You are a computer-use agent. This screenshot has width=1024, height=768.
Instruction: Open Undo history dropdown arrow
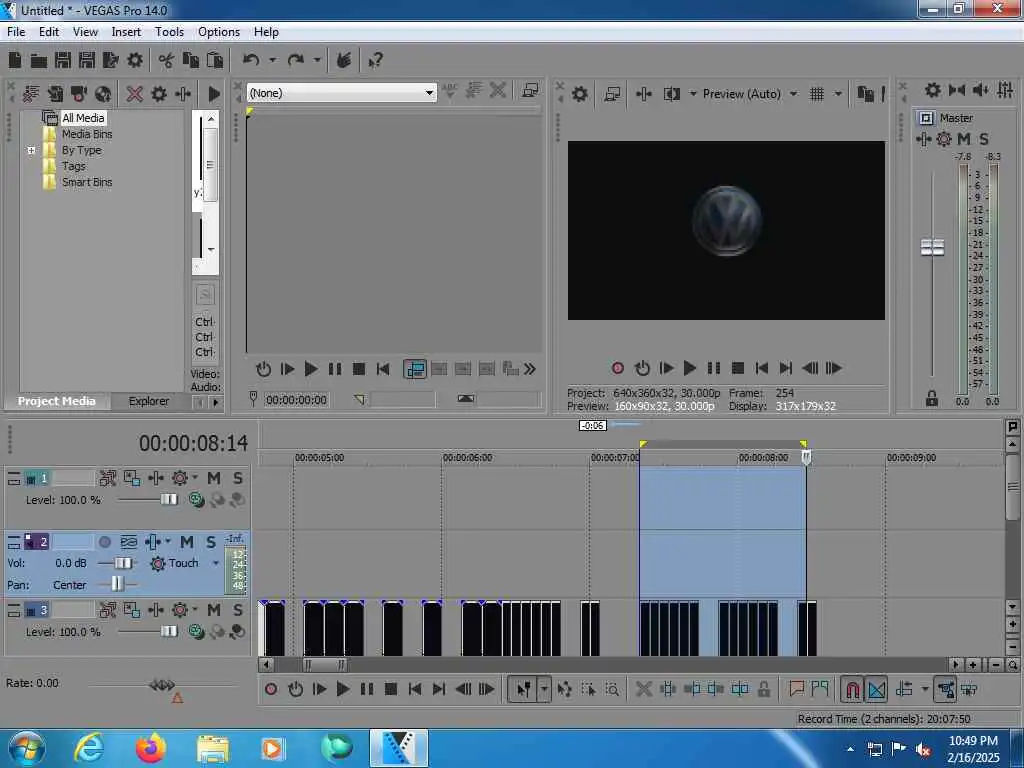pos(272,61)
